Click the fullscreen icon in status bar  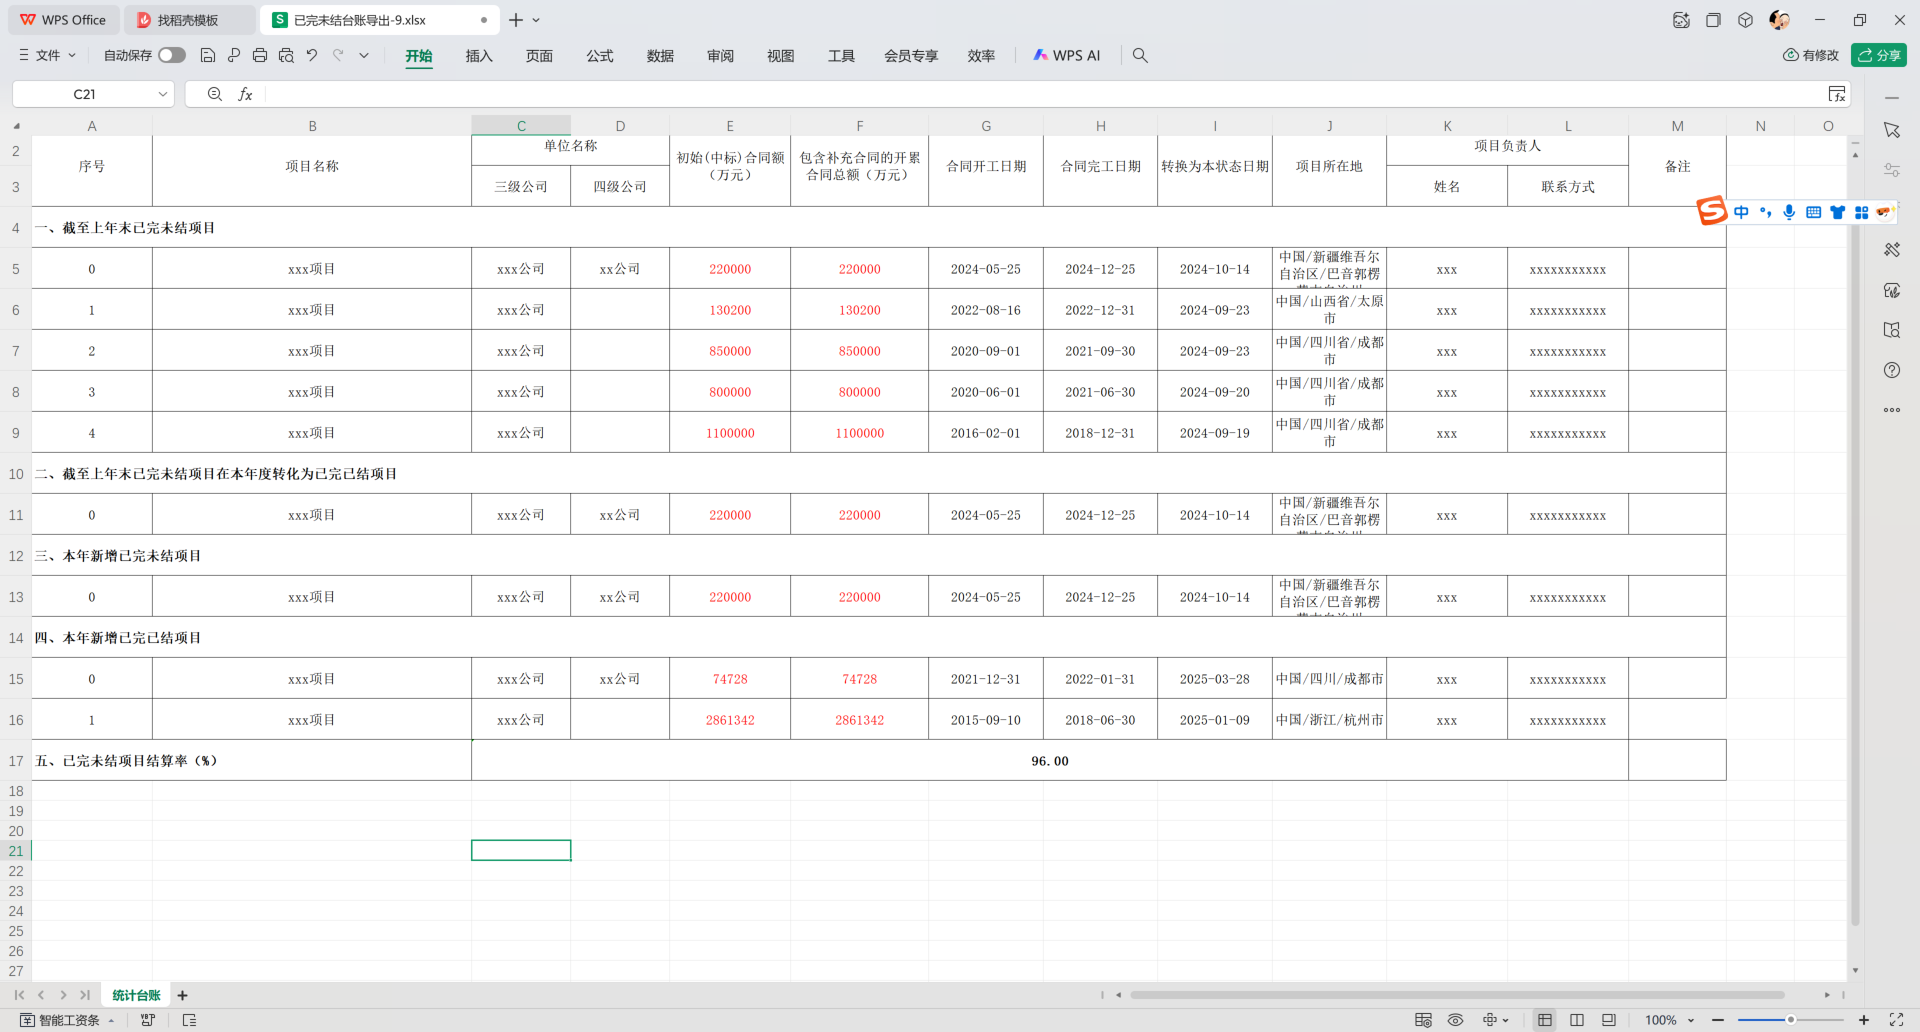click(x=1896, y=1020)
